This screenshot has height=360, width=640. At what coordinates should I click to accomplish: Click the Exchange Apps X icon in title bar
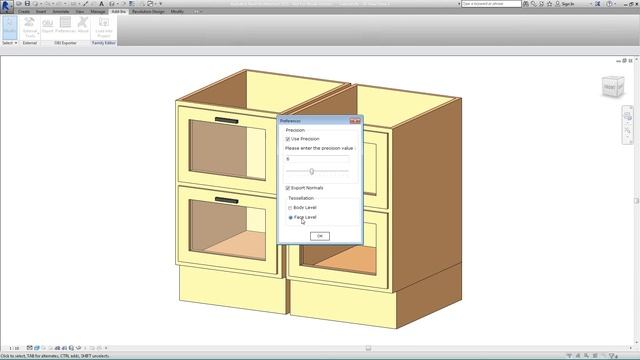tap(597, 4)
